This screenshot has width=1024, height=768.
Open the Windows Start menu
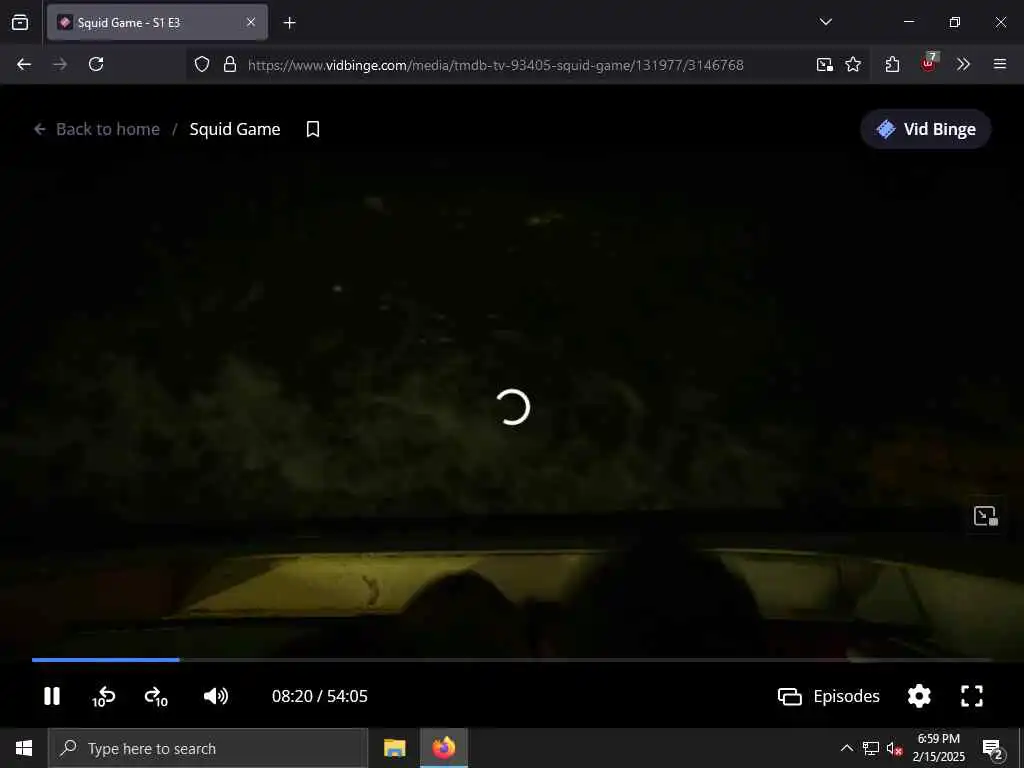24,748
